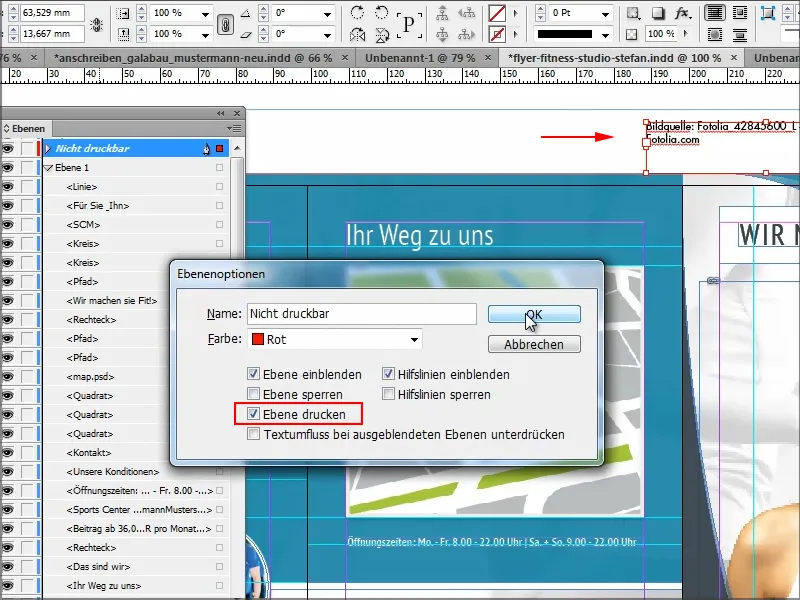Switch to the Unbenannt-1 @ 79 % tab

point(420,58)
